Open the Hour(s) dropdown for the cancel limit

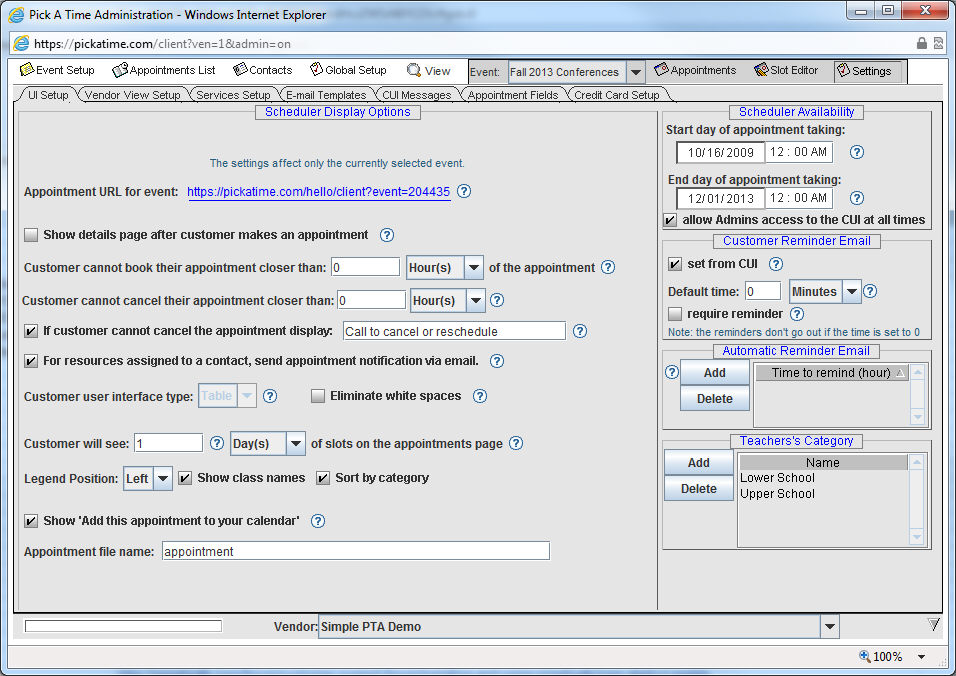click(x=476, y=300)
